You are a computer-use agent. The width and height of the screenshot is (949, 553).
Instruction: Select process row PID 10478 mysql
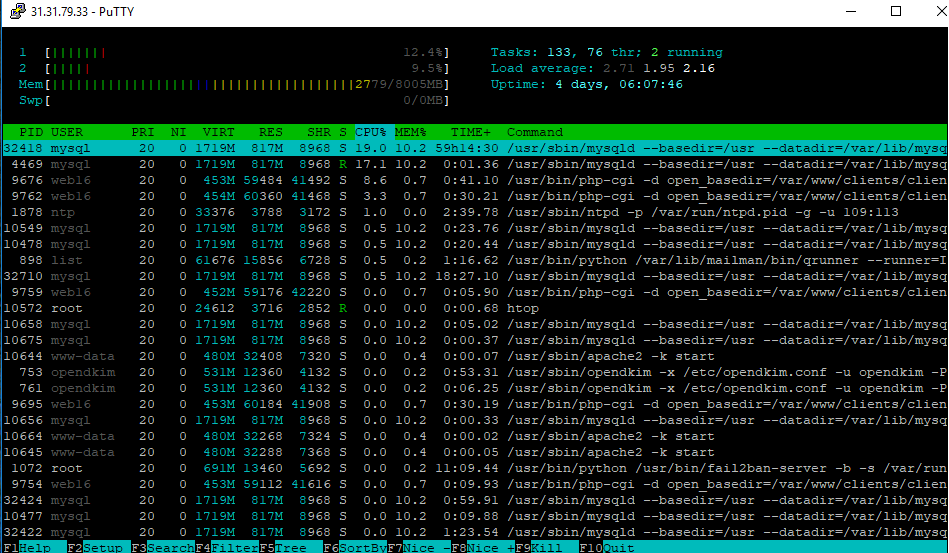point(474,244)
